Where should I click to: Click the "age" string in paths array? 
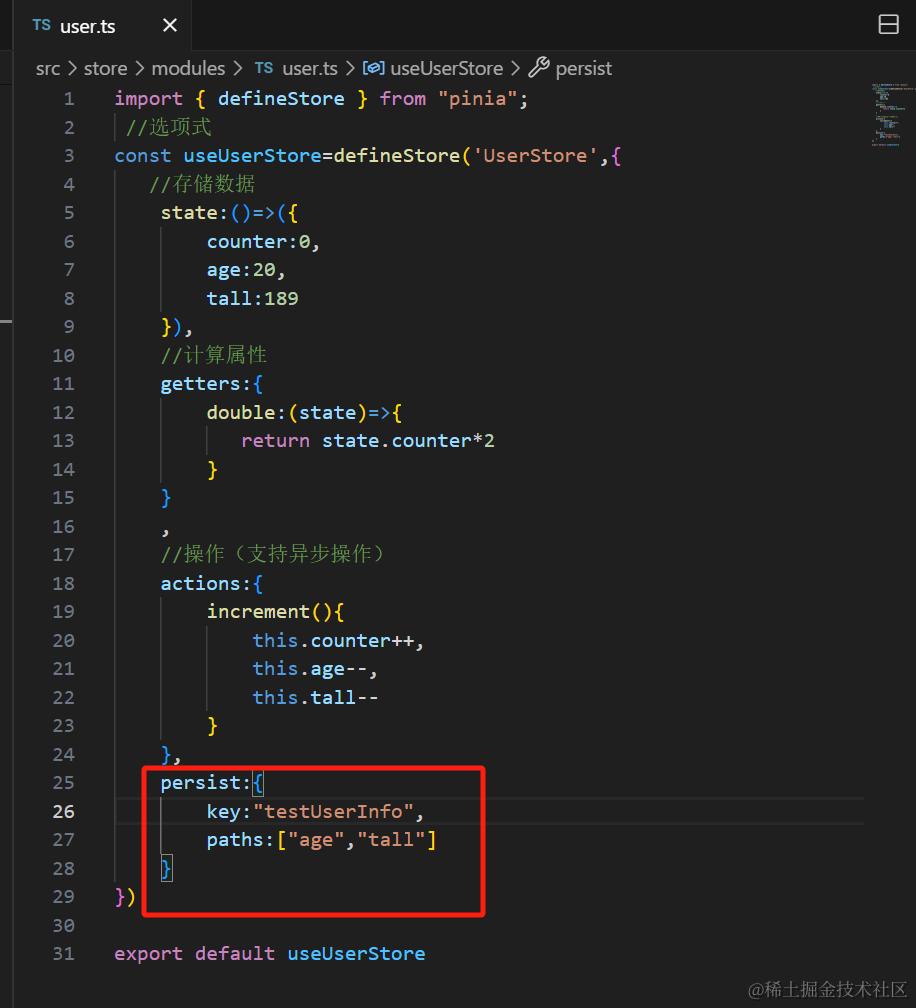317,840
